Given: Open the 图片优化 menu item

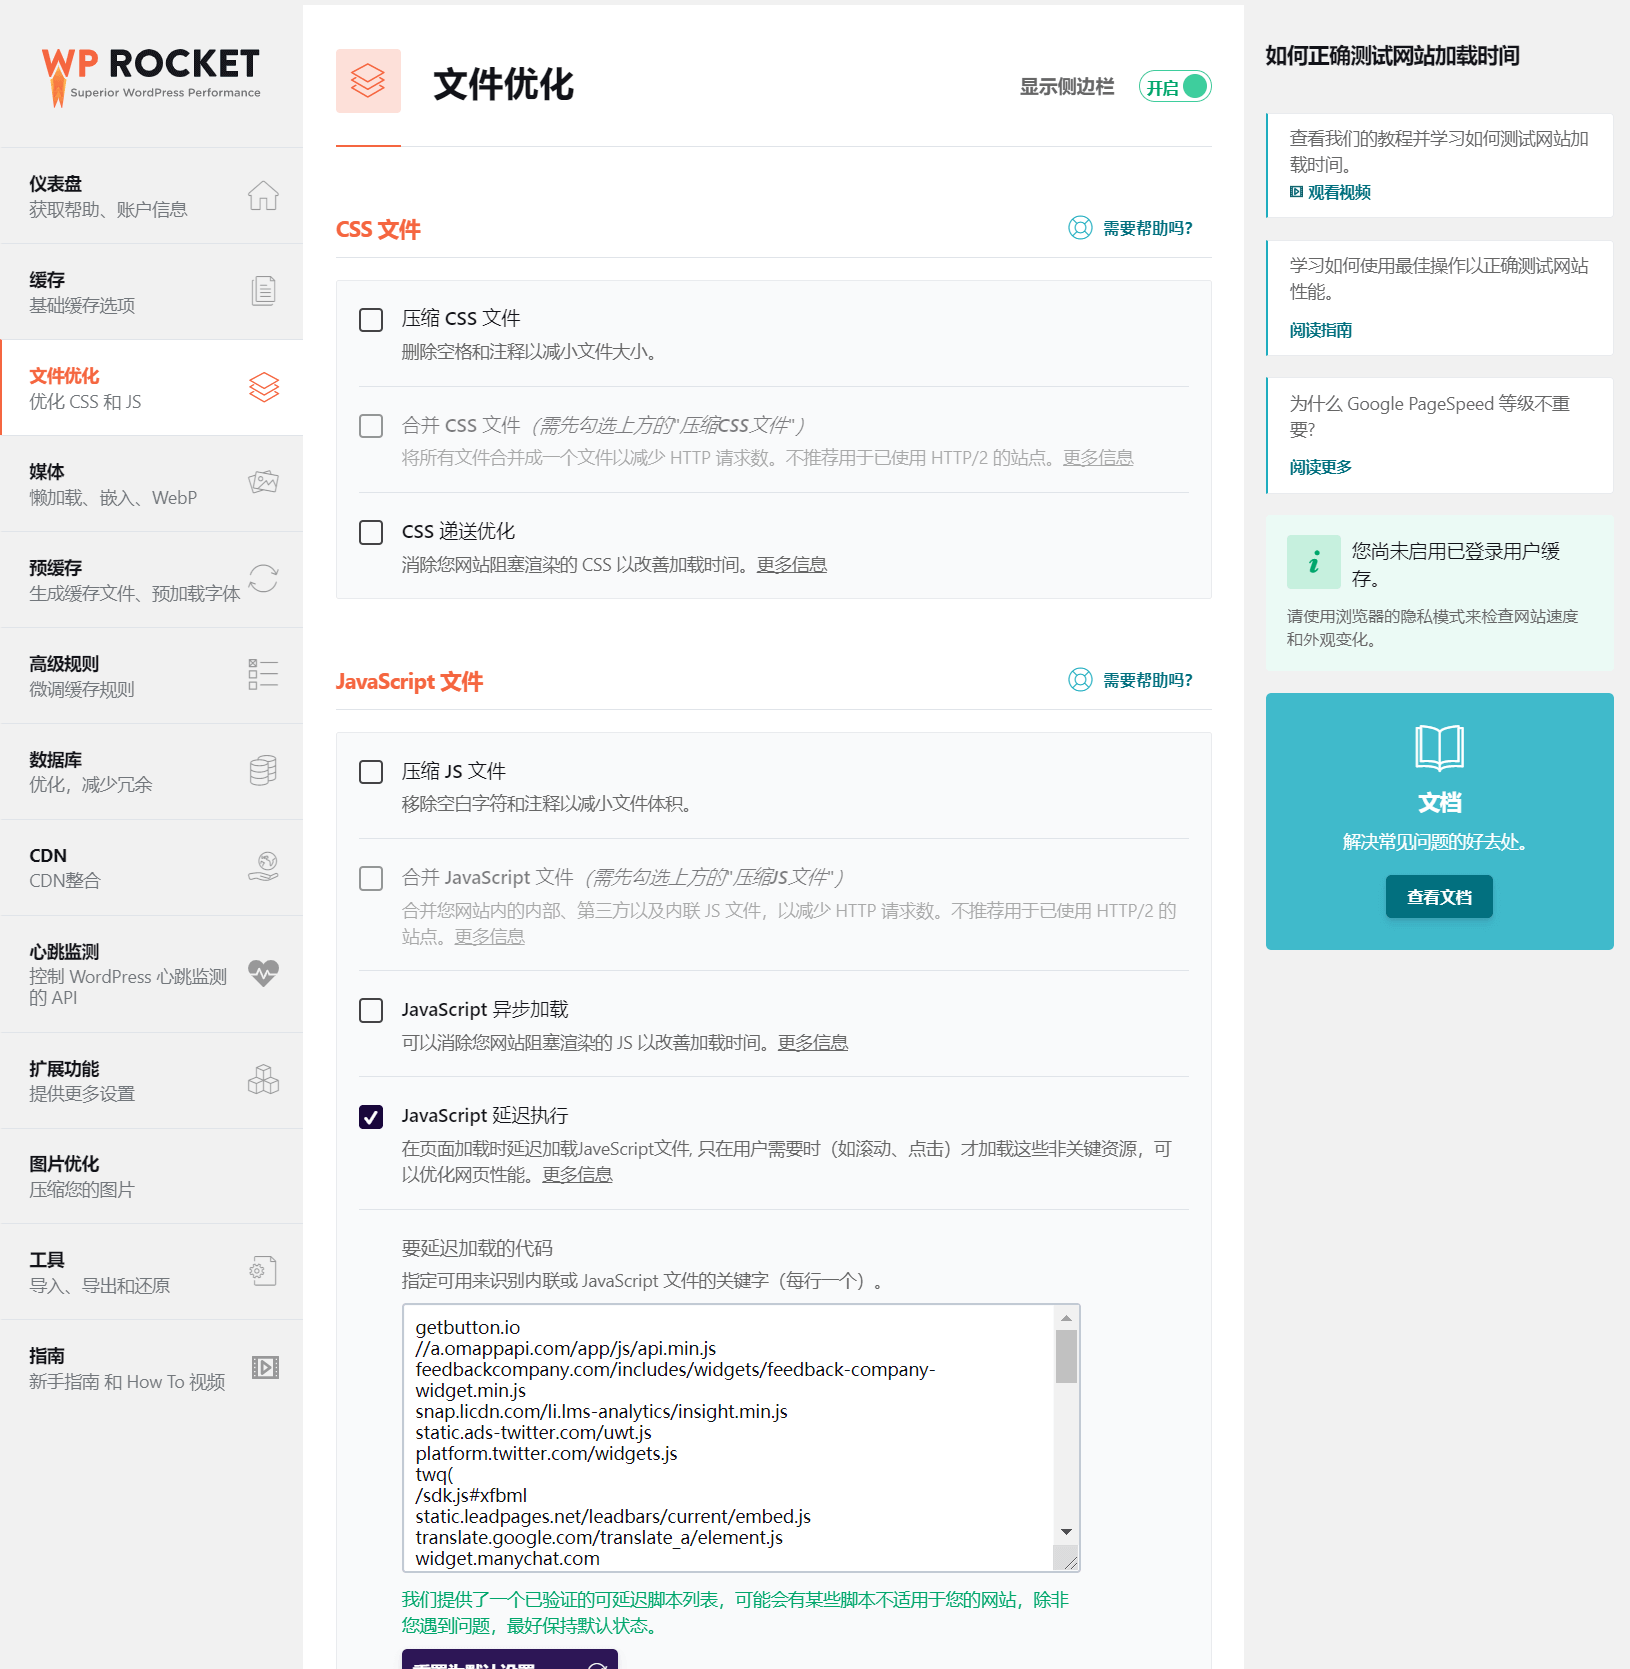Looking at the screenshot, I should pos(151,1176).
